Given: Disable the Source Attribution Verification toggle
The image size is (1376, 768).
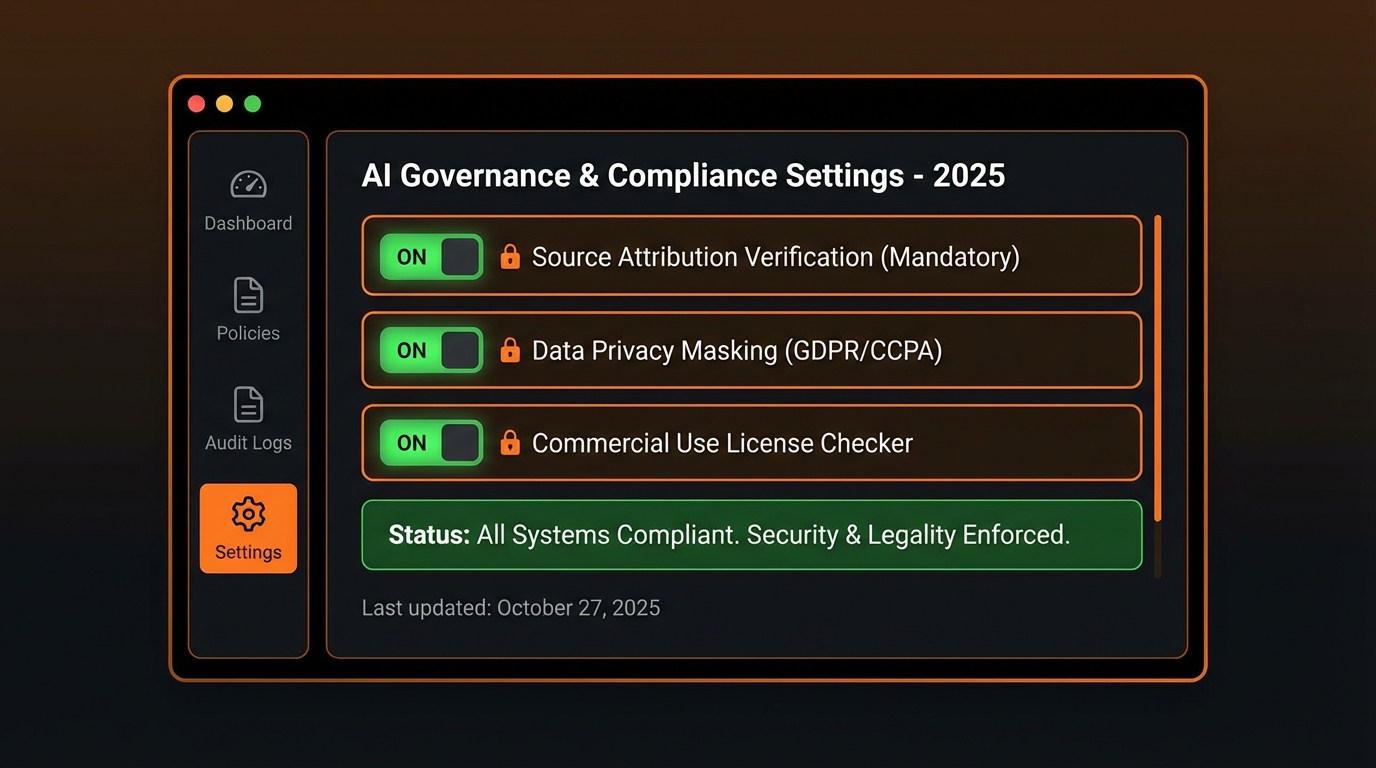Looking at the screenshot, I should tap(431, 257).
